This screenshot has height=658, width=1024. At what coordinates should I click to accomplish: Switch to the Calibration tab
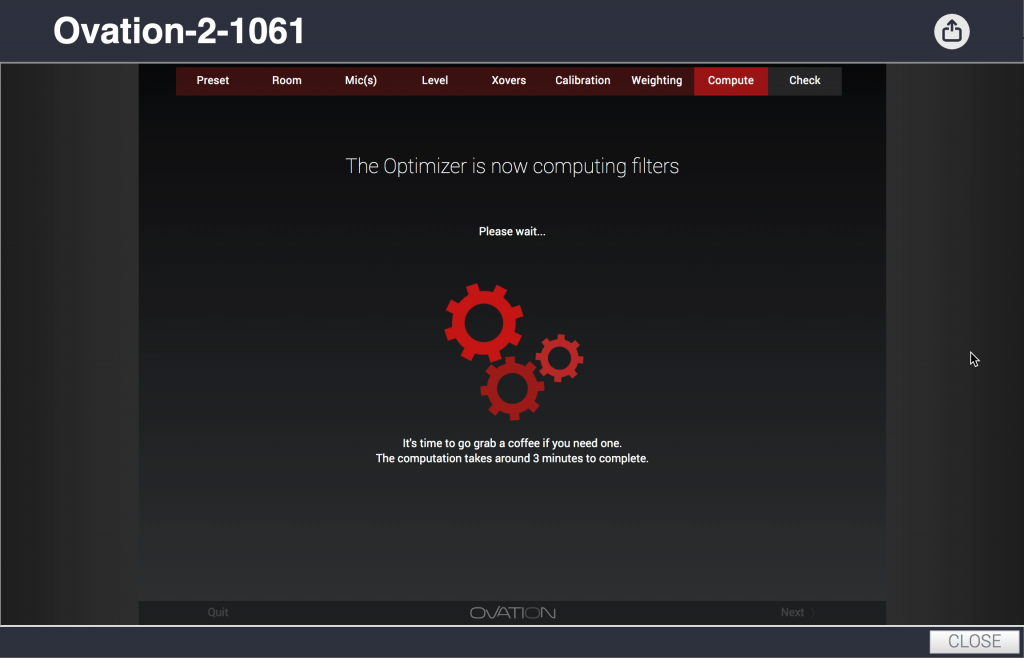583,80
